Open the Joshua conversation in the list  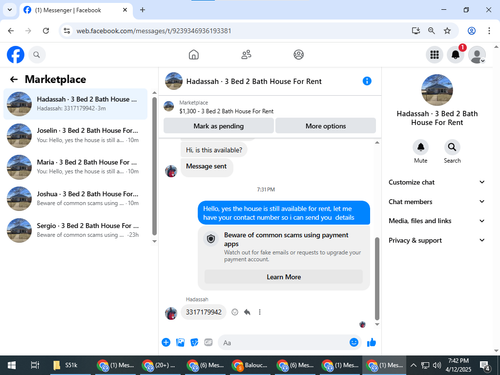tap(75, 198)
